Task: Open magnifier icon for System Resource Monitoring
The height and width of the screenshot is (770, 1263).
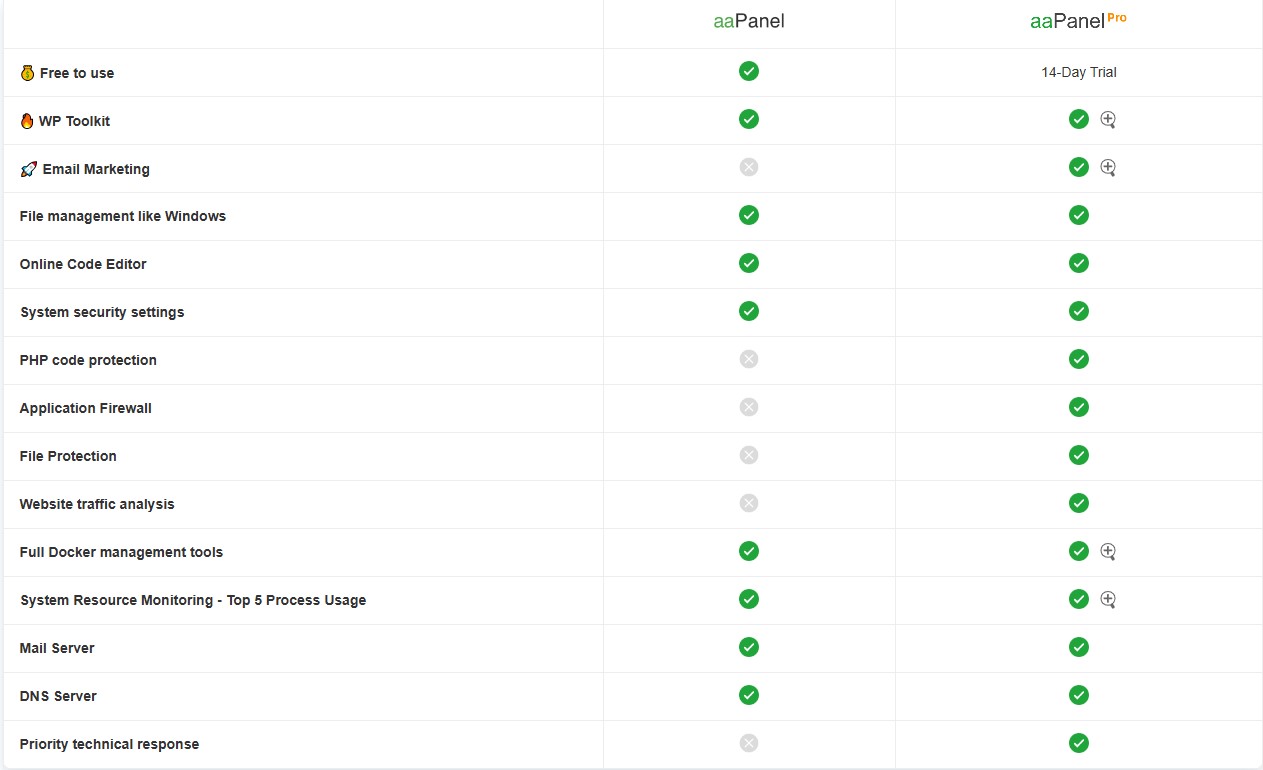Action: point(1108,599)
